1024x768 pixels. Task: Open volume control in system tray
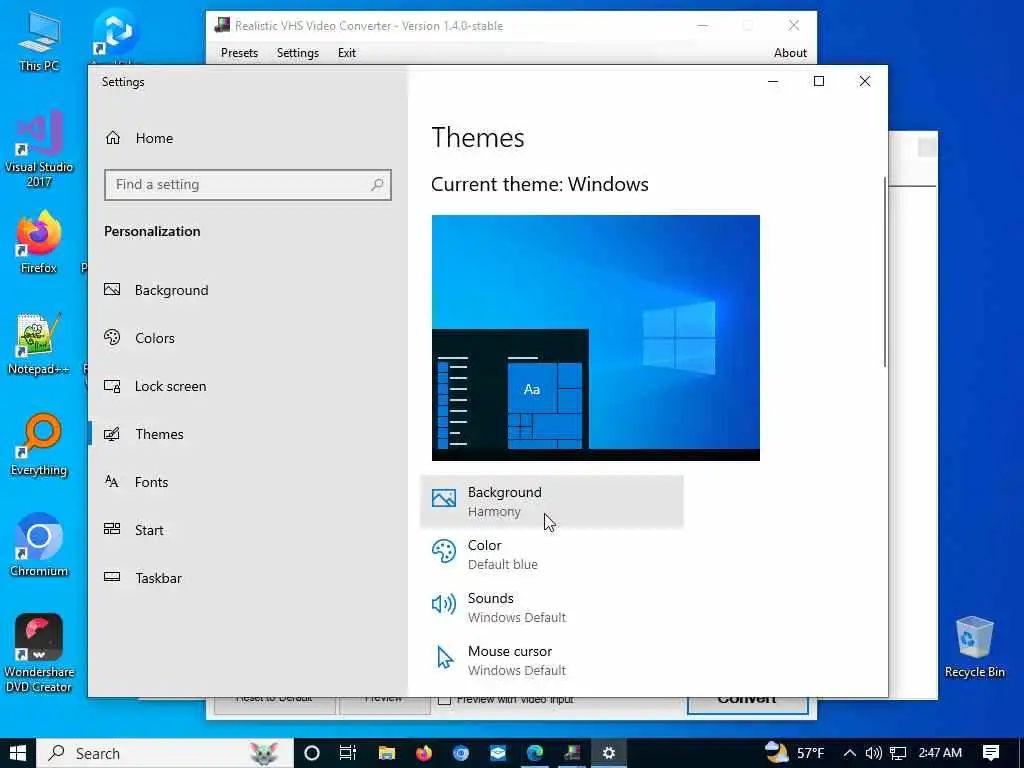pyautogui.click(x=873, y=753)
